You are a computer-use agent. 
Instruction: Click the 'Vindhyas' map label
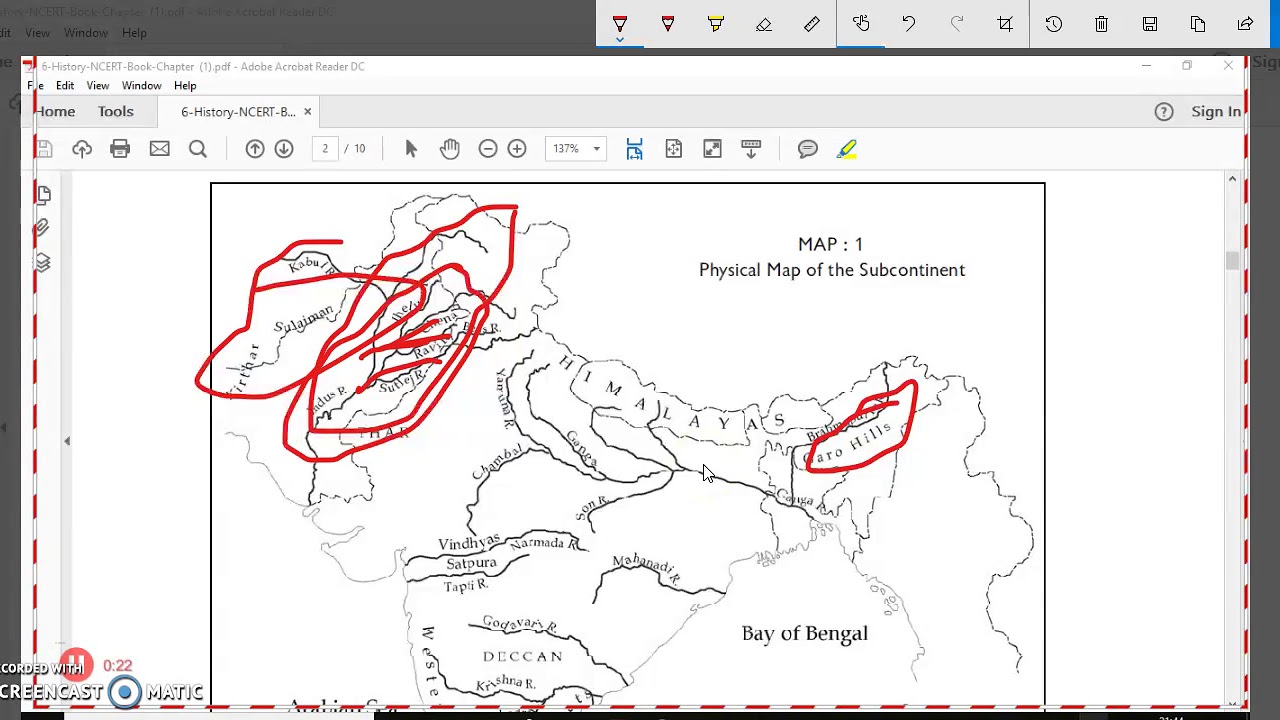click(469, 543)
